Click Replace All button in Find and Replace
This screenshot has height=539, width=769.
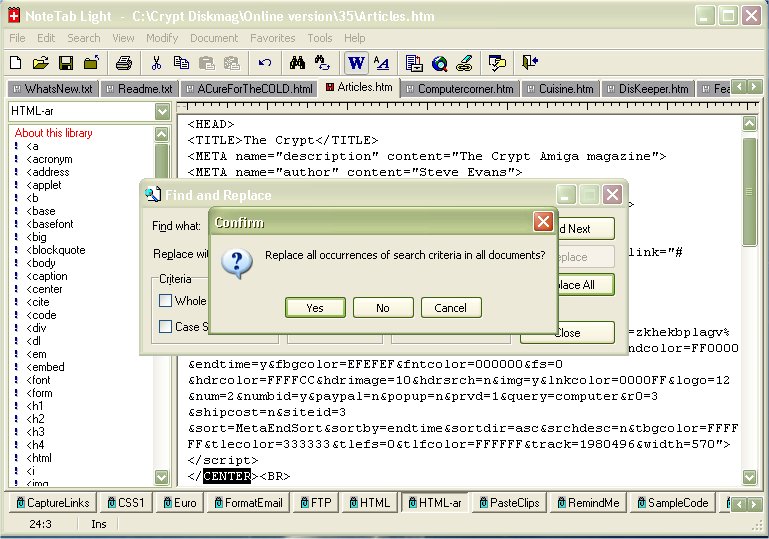click(x=586, y=284)
